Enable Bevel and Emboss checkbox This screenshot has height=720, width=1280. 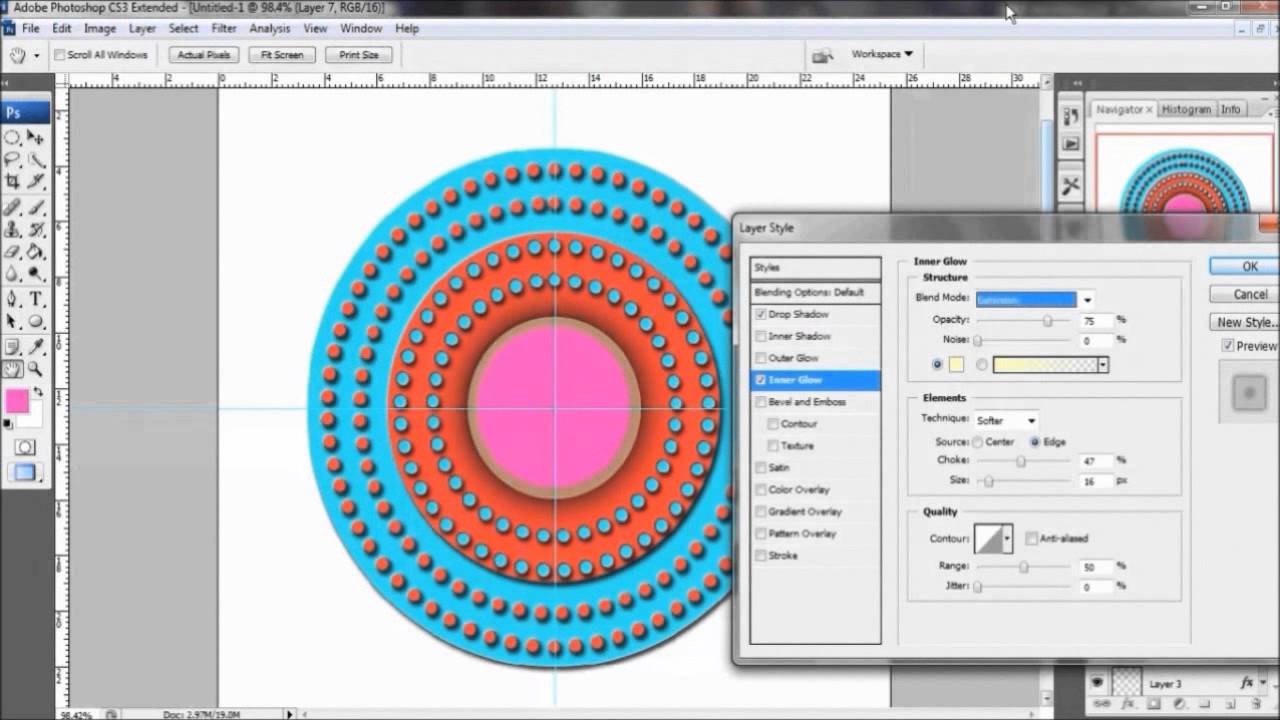pyautogui.click(x=762, y=402)
